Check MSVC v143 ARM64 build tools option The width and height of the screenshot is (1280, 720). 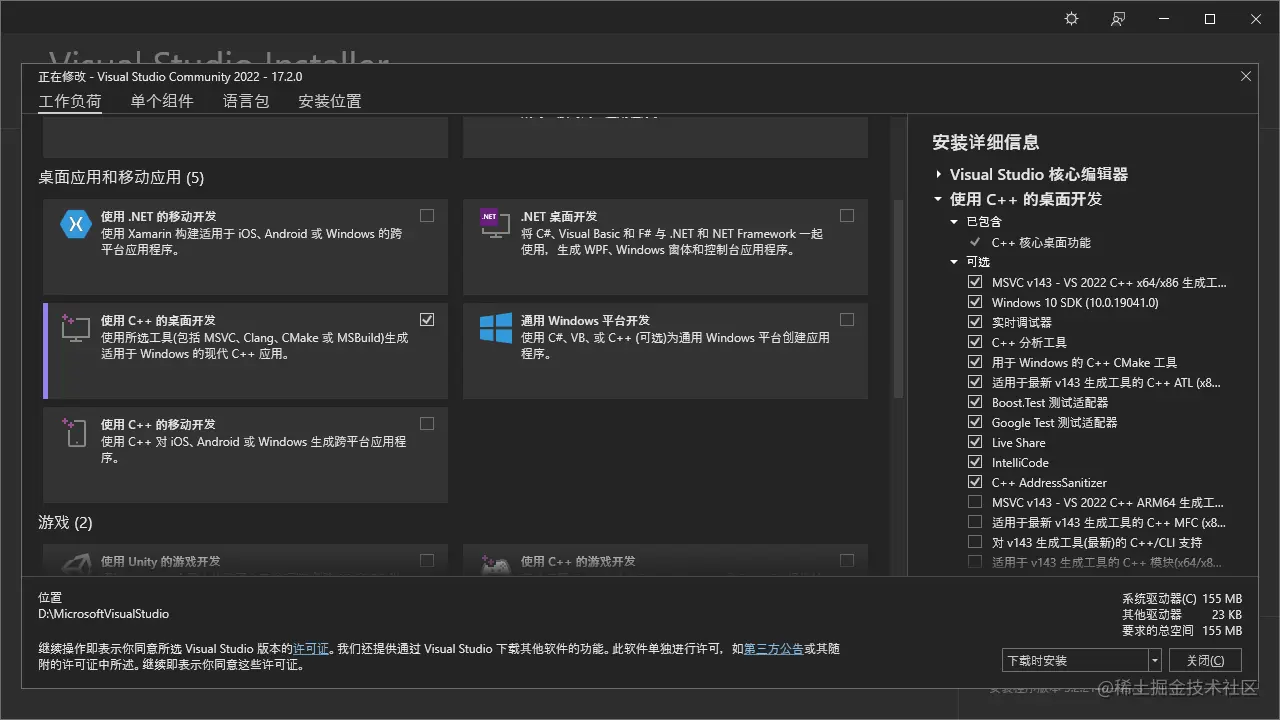(975, 502)
